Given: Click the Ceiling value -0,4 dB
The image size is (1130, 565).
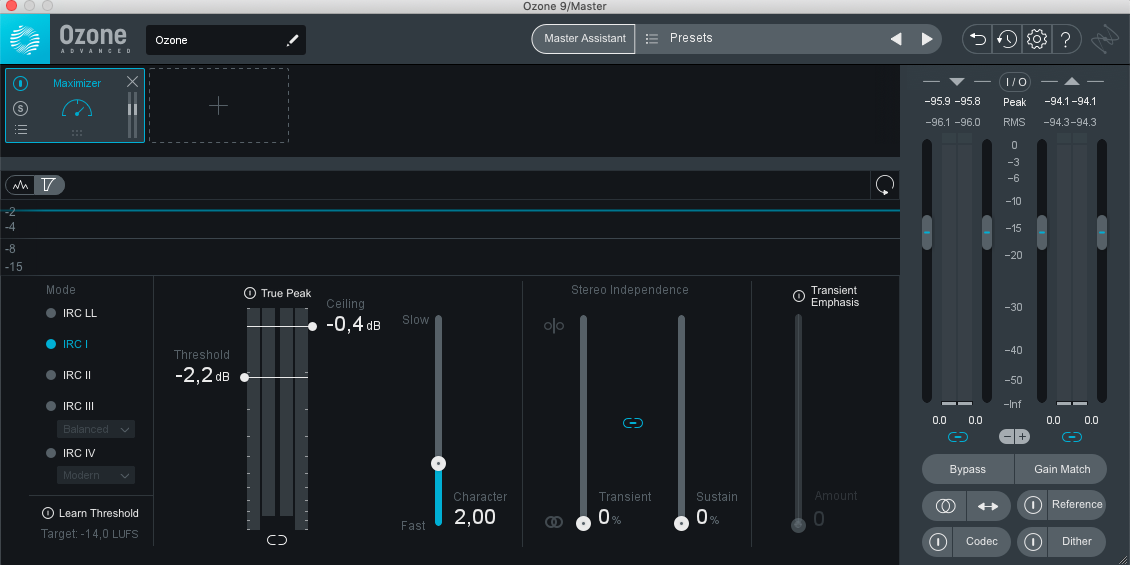Looking at the screenshot, I should [353, 325].
